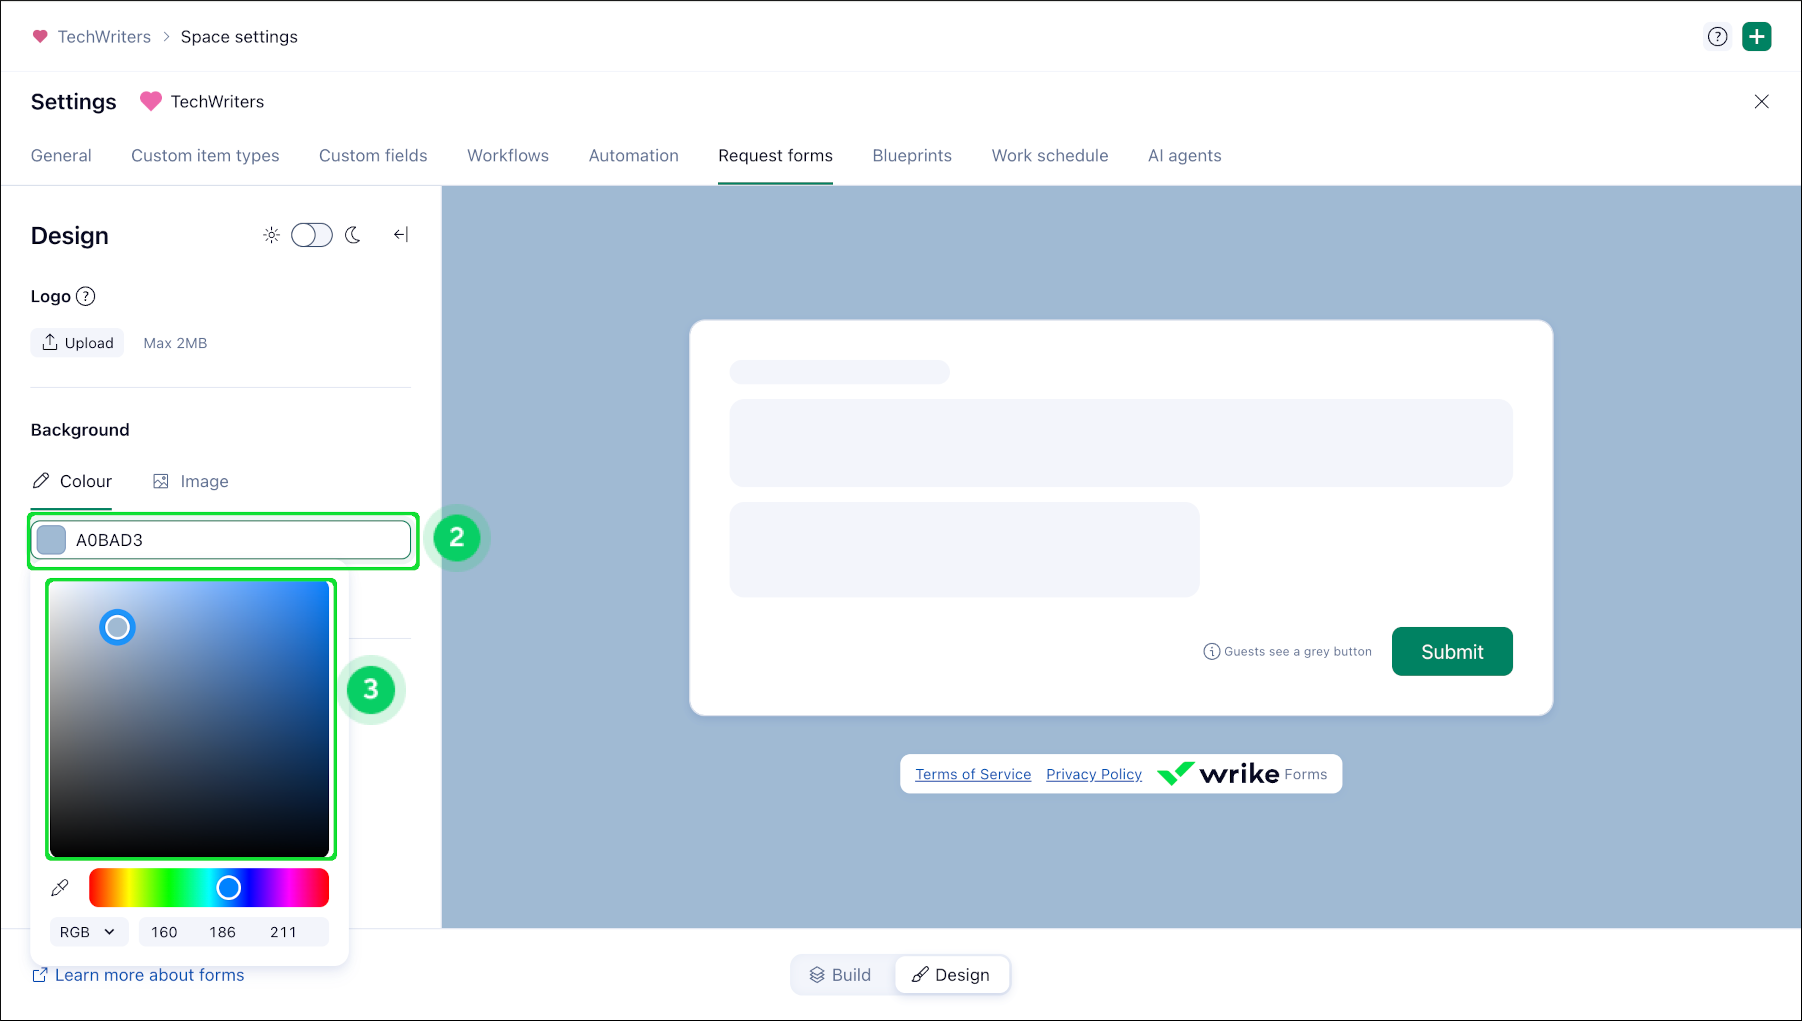Click the moon dark-mode icon
Screen dimensions: 1802x1021
[353, 235]
